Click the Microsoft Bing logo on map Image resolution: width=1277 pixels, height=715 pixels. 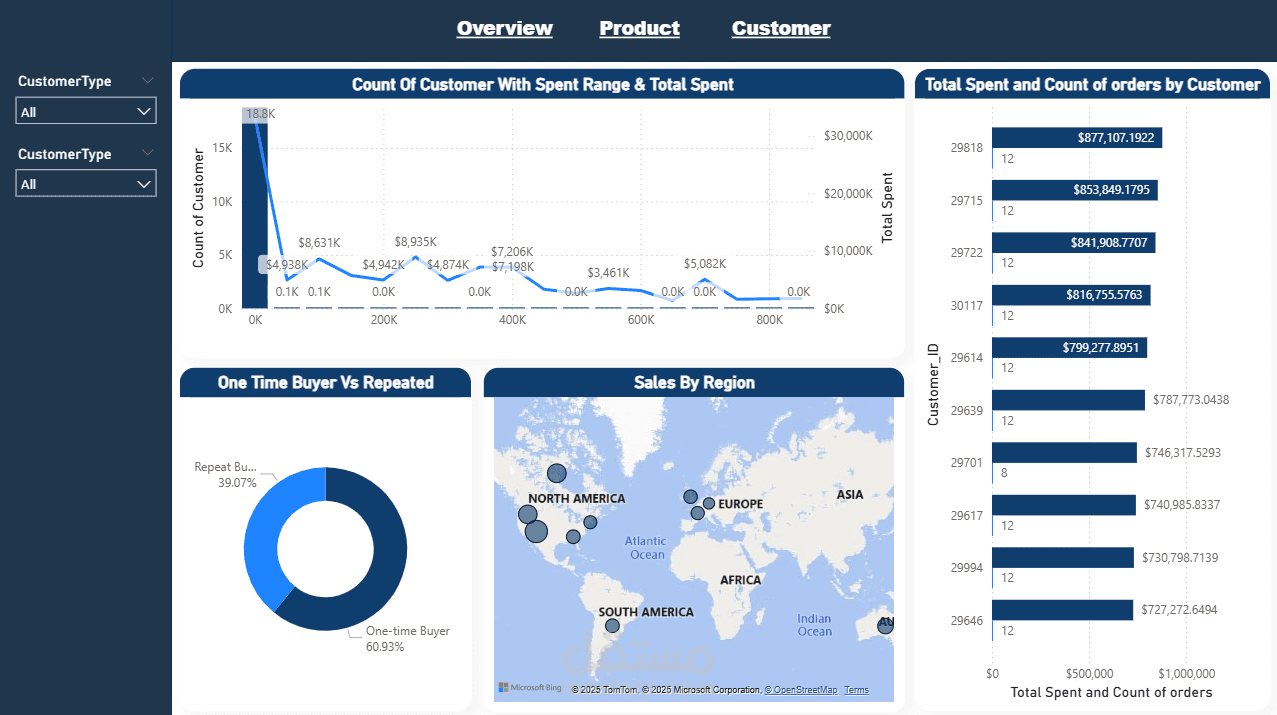(530, 688)
